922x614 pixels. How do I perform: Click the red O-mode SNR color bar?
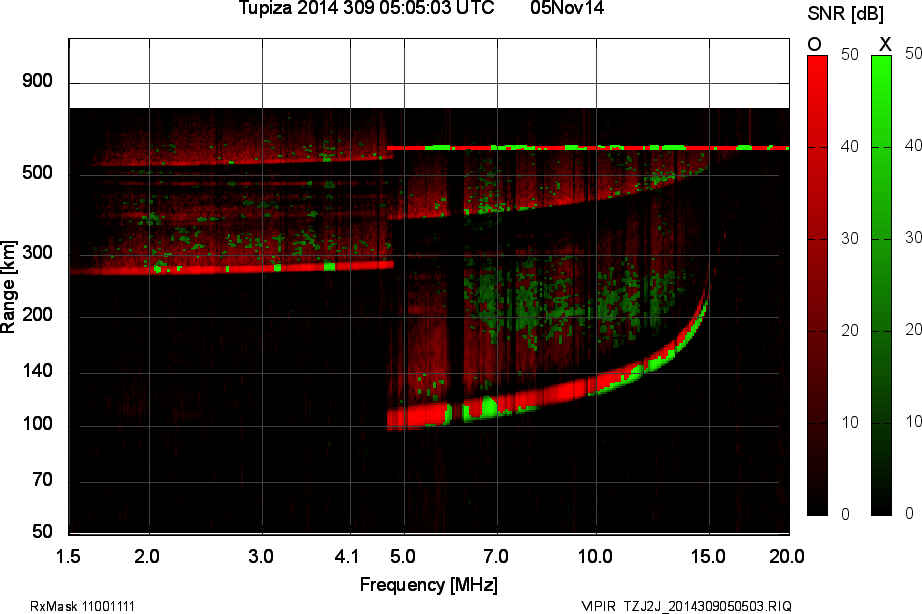click(817, 285)
